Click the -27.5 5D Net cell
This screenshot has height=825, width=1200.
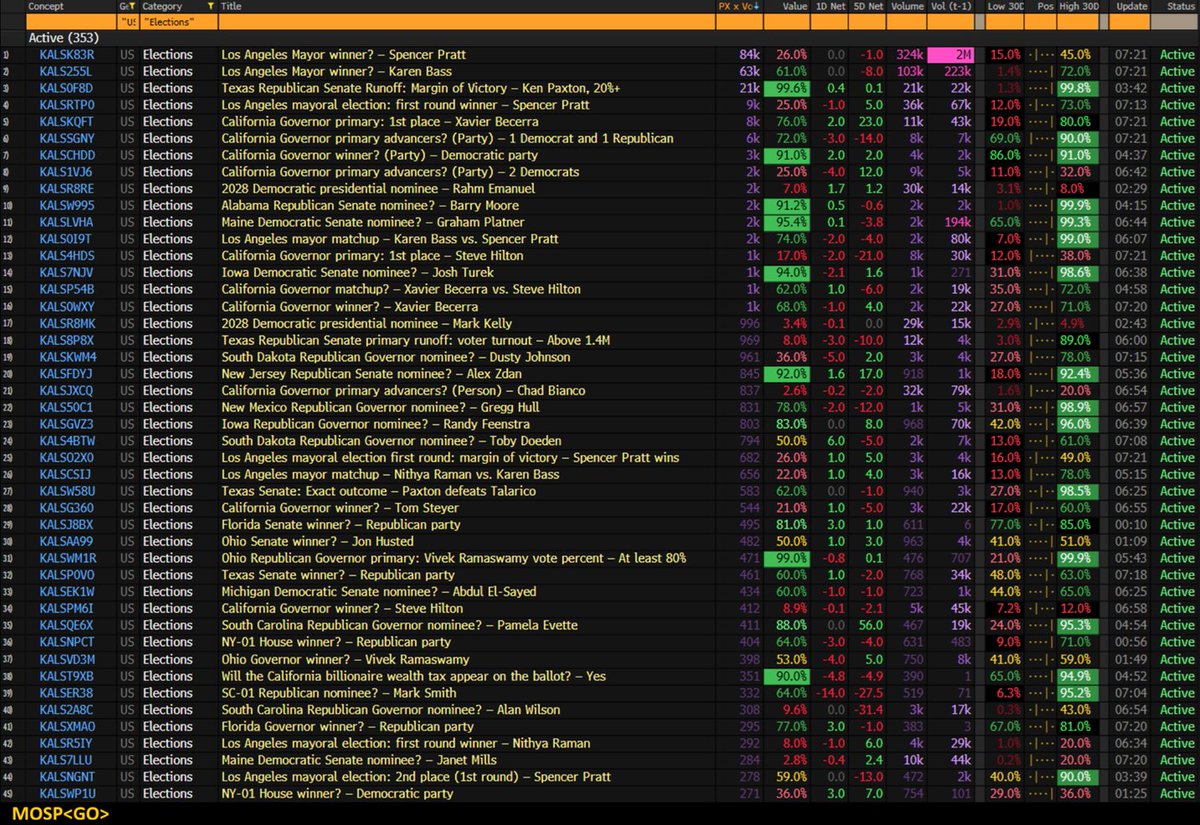pyautogui.click(x=868, y=692)
